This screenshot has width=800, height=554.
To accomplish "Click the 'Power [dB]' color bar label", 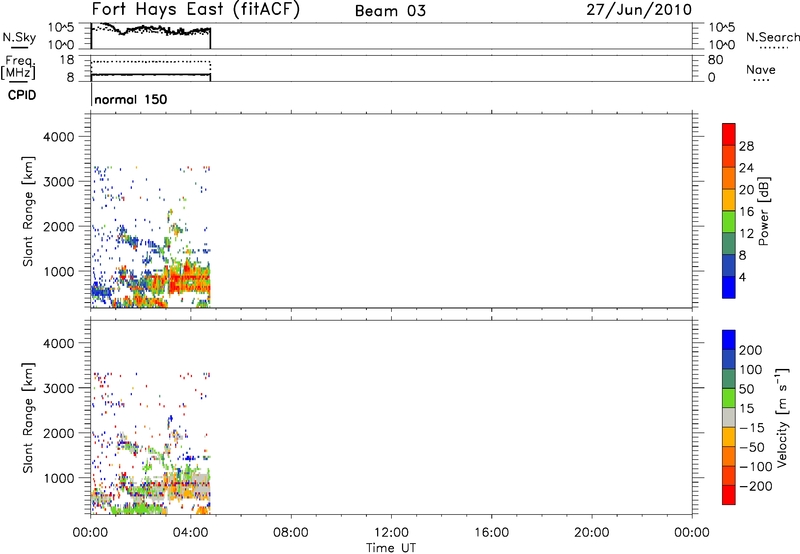I will 763,211.
